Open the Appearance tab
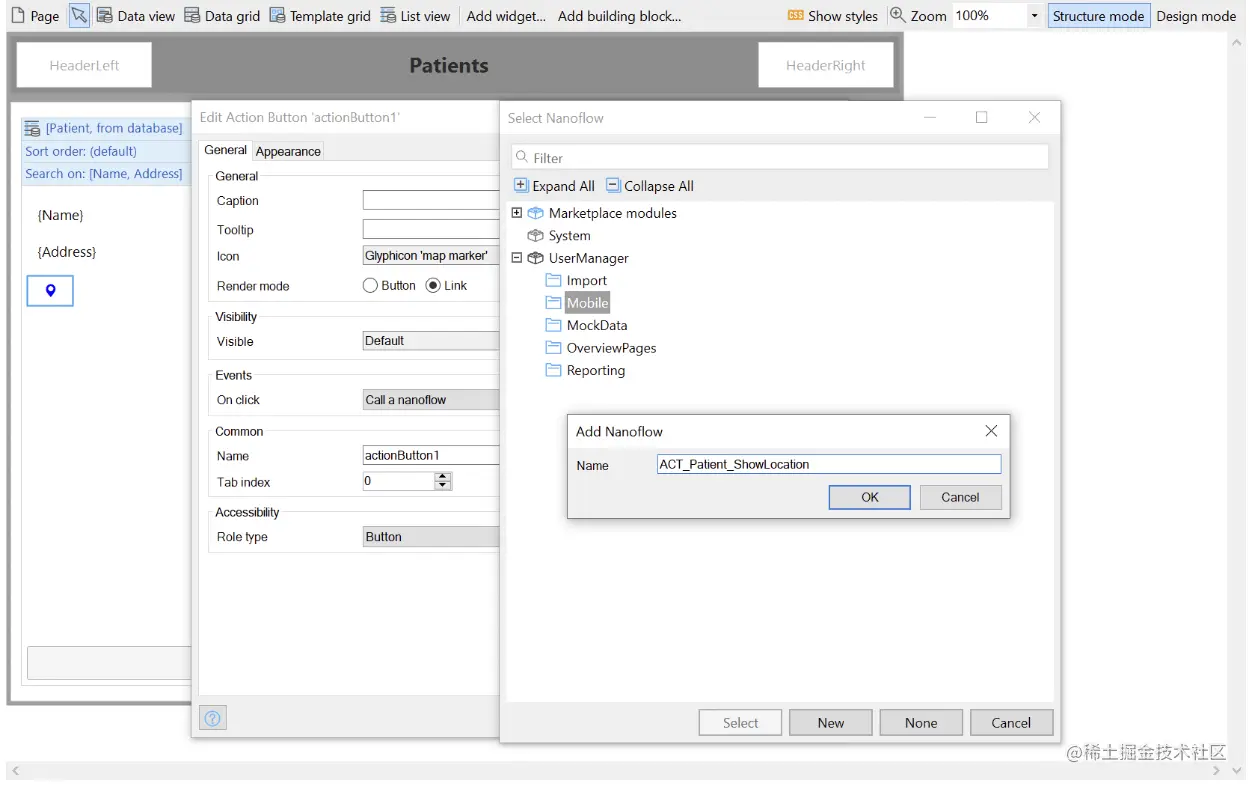Screen dimensions: 1249x785 coord(288,151)
